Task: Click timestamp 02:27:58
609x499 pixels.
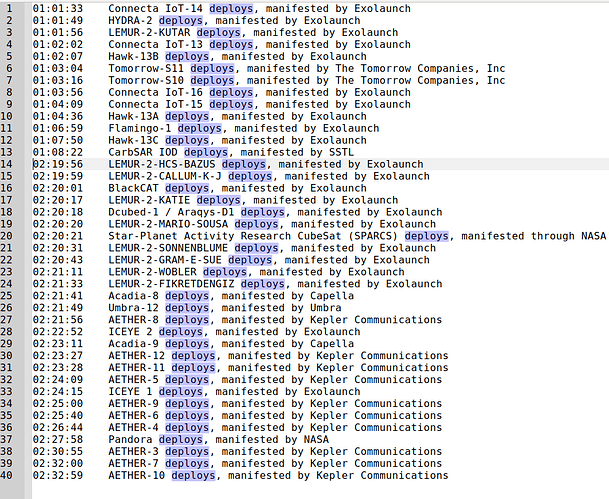Action: click(x=57, y=440)
